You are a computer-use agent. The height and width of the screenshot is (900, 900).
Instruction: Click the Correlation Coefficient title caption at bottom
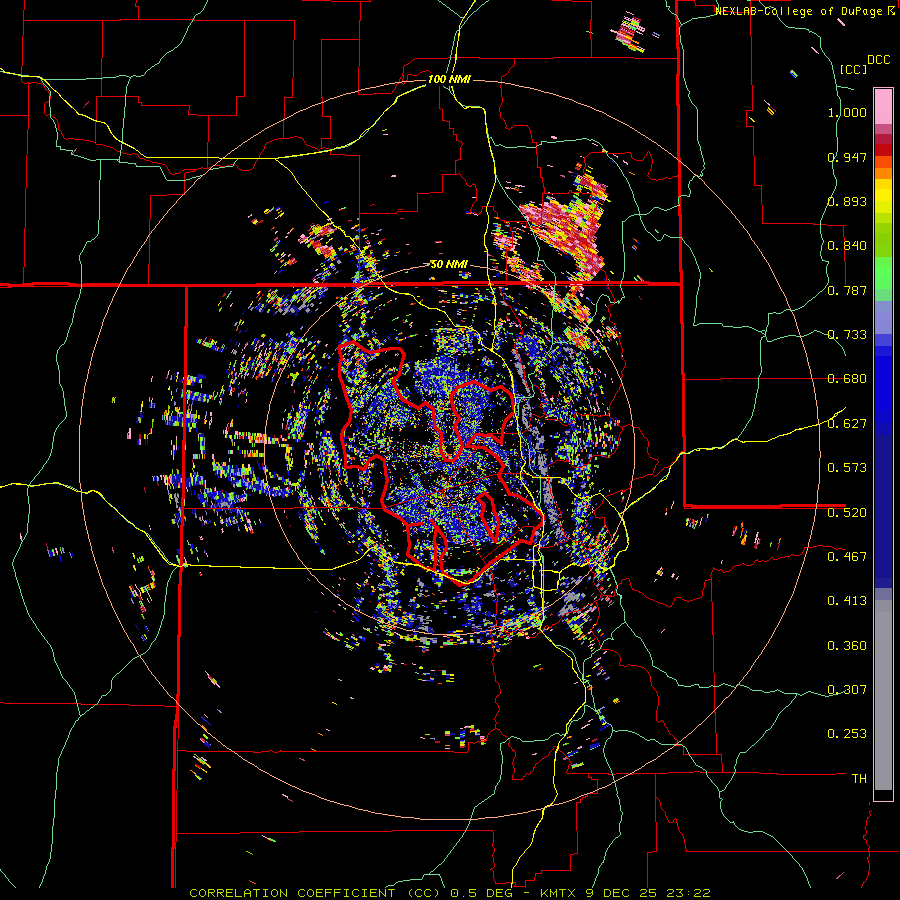[x=450, y=893]
